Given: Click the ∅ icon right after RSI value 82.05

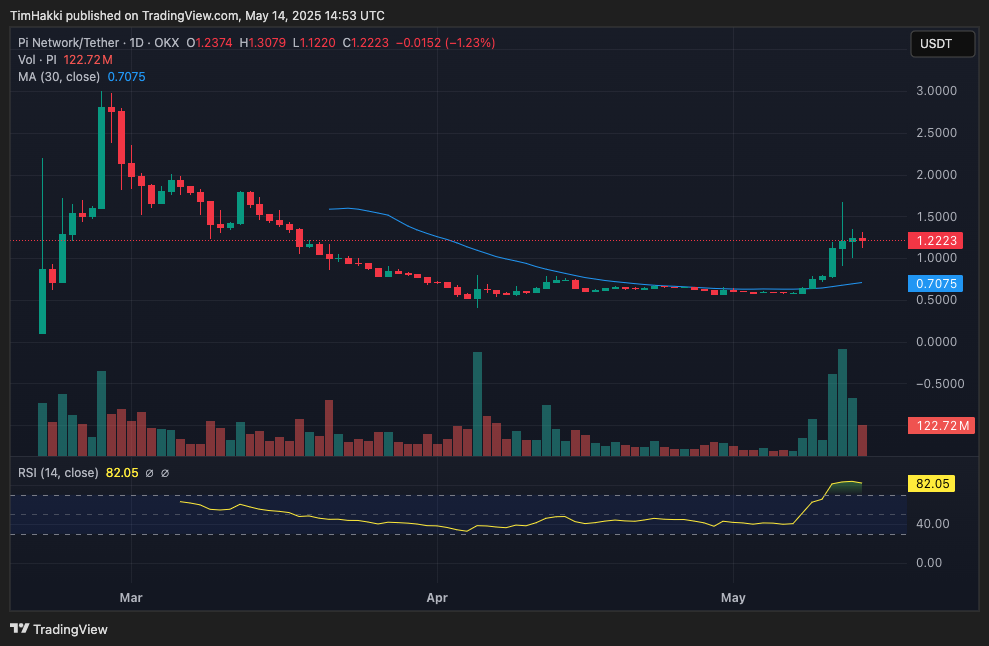Looking at the screenshot, I should coord(149,473).
